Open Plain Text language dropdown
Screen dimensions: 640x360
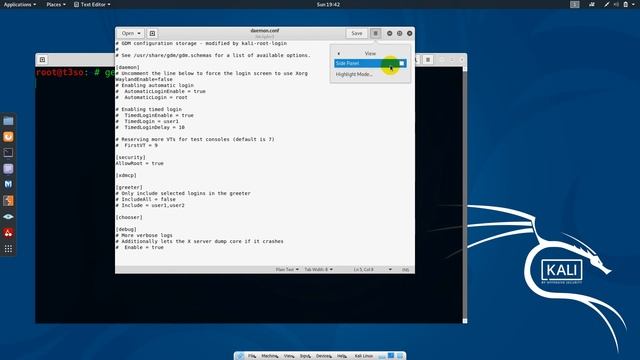pyautogui.click(x=287, y=269)
